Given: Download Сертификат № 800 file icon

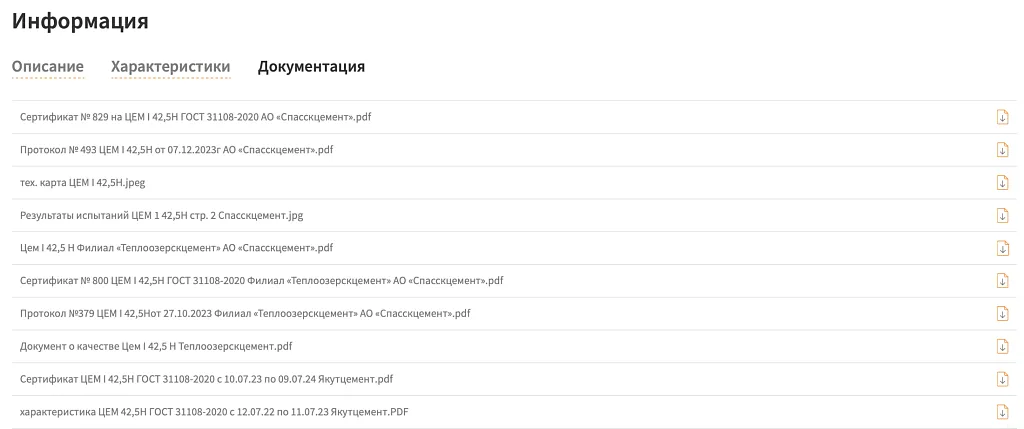Looking at the screenshot, I should (1002, 280).
